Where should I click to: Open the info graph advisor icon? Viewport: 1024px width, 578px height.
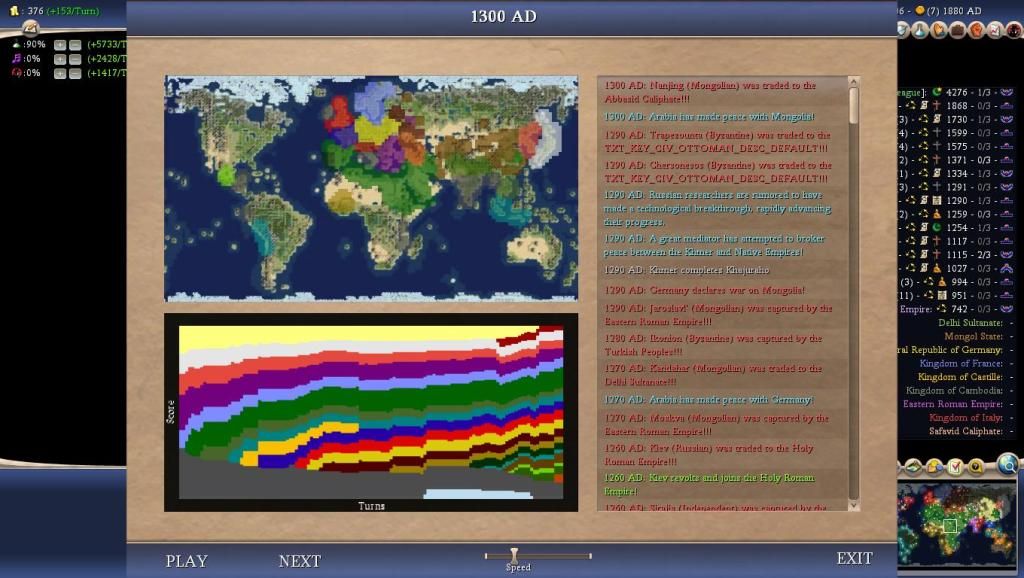tap(995, 29)
